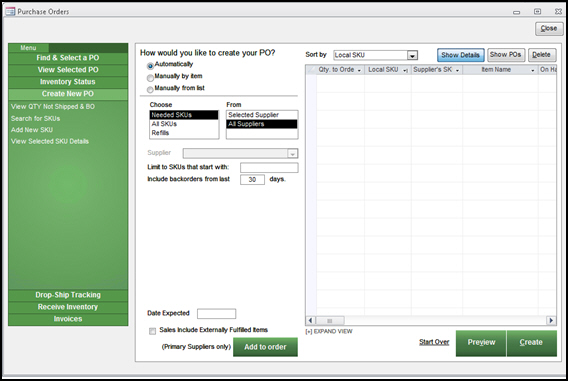The image size is (568, 381).
Task: Click the Preview button
Action: coord(481,343)
